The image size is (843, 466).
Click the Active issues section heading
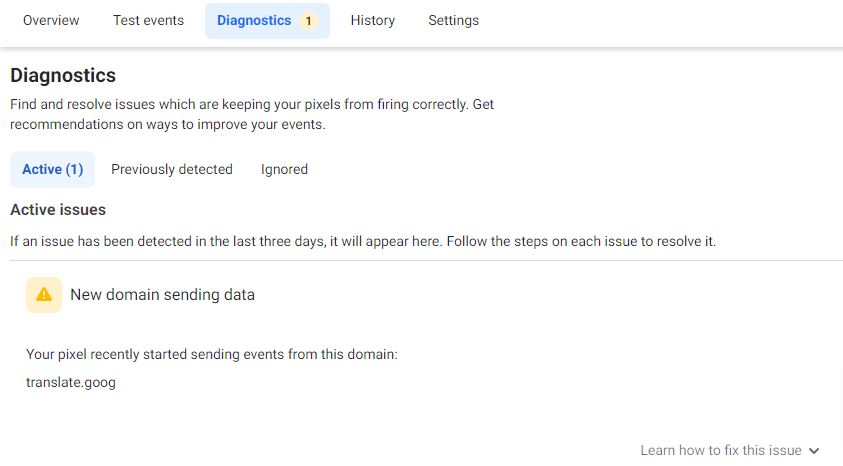click(x=58, y=210)
